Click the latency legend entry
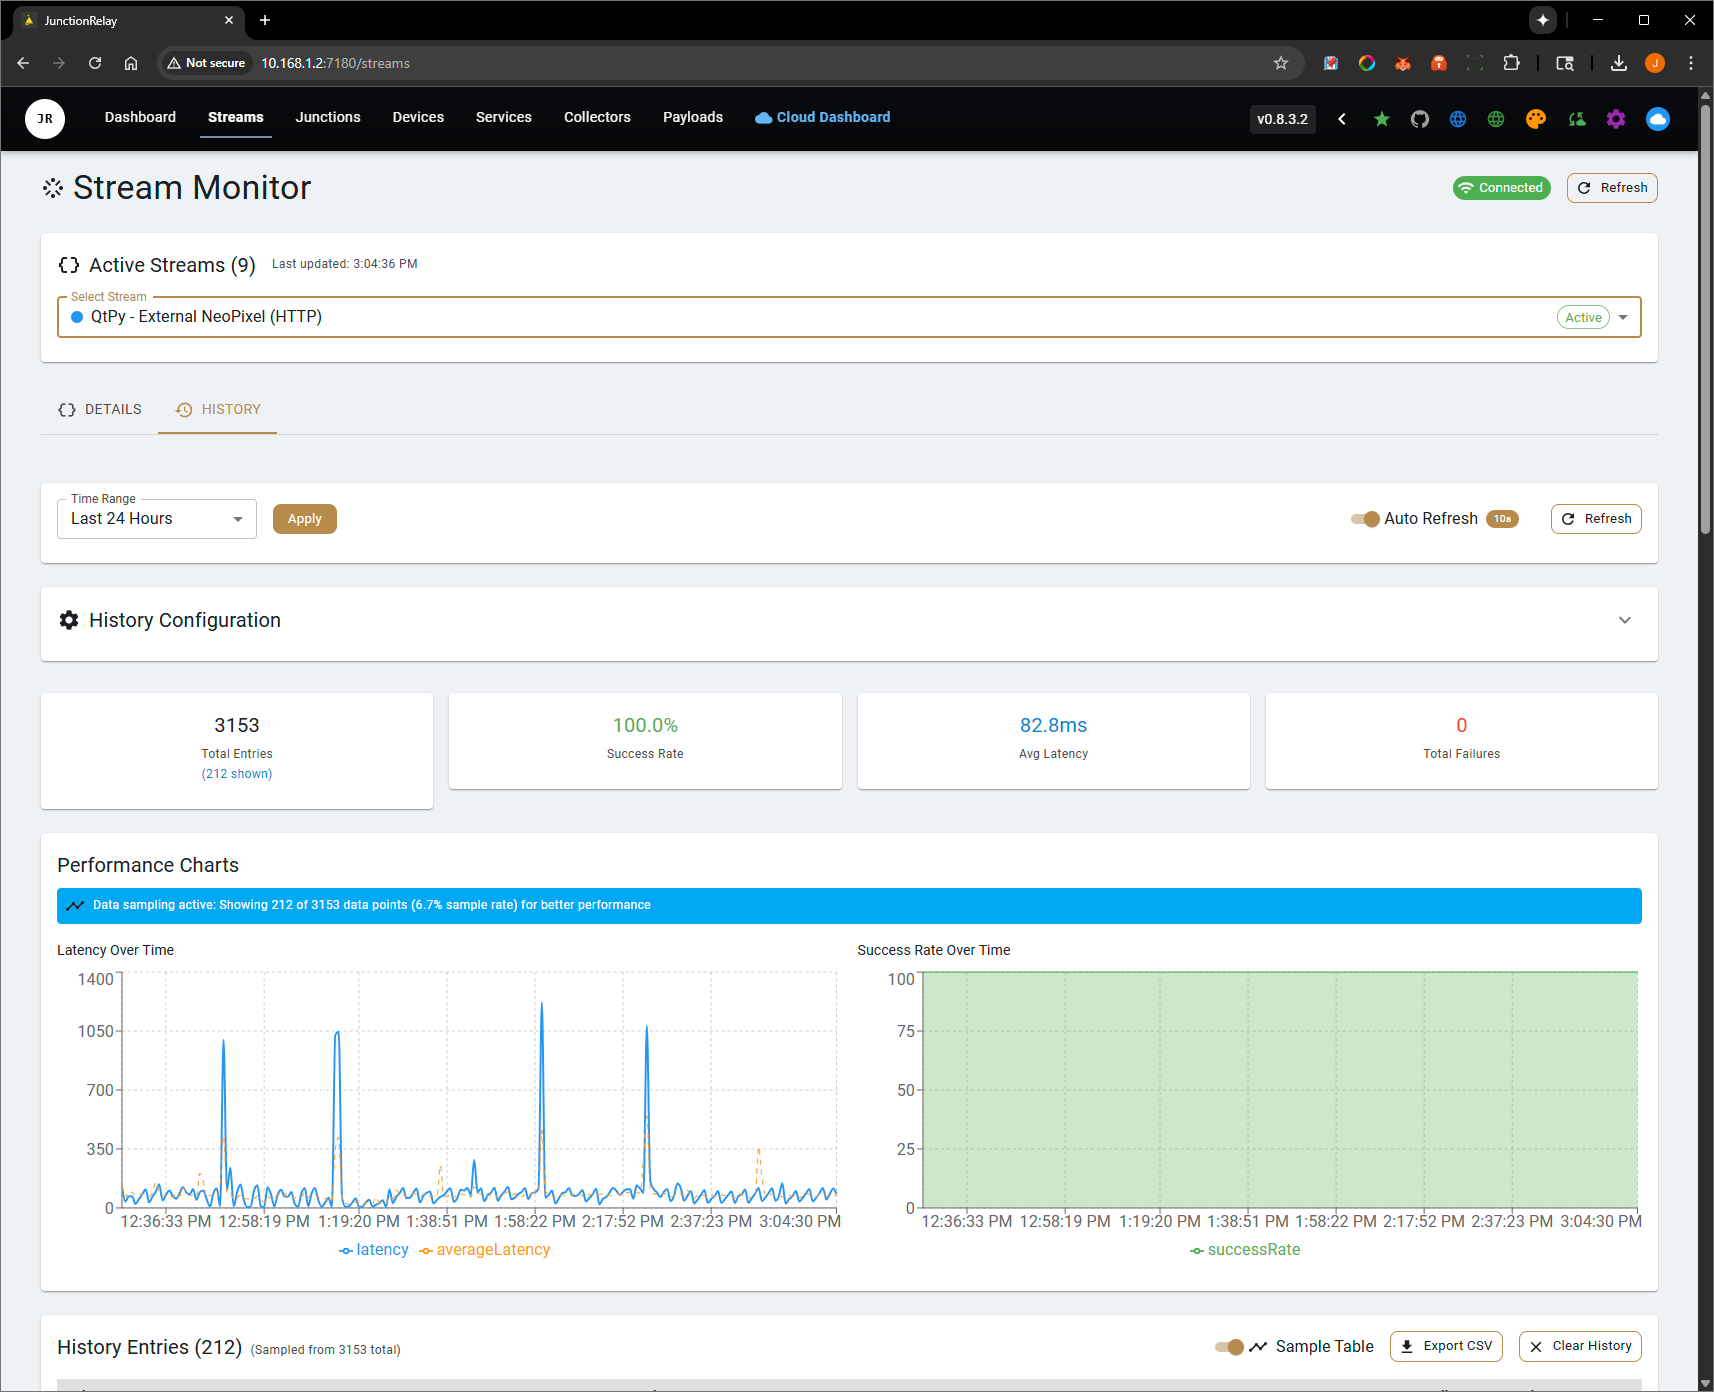 coord(374,1250)
